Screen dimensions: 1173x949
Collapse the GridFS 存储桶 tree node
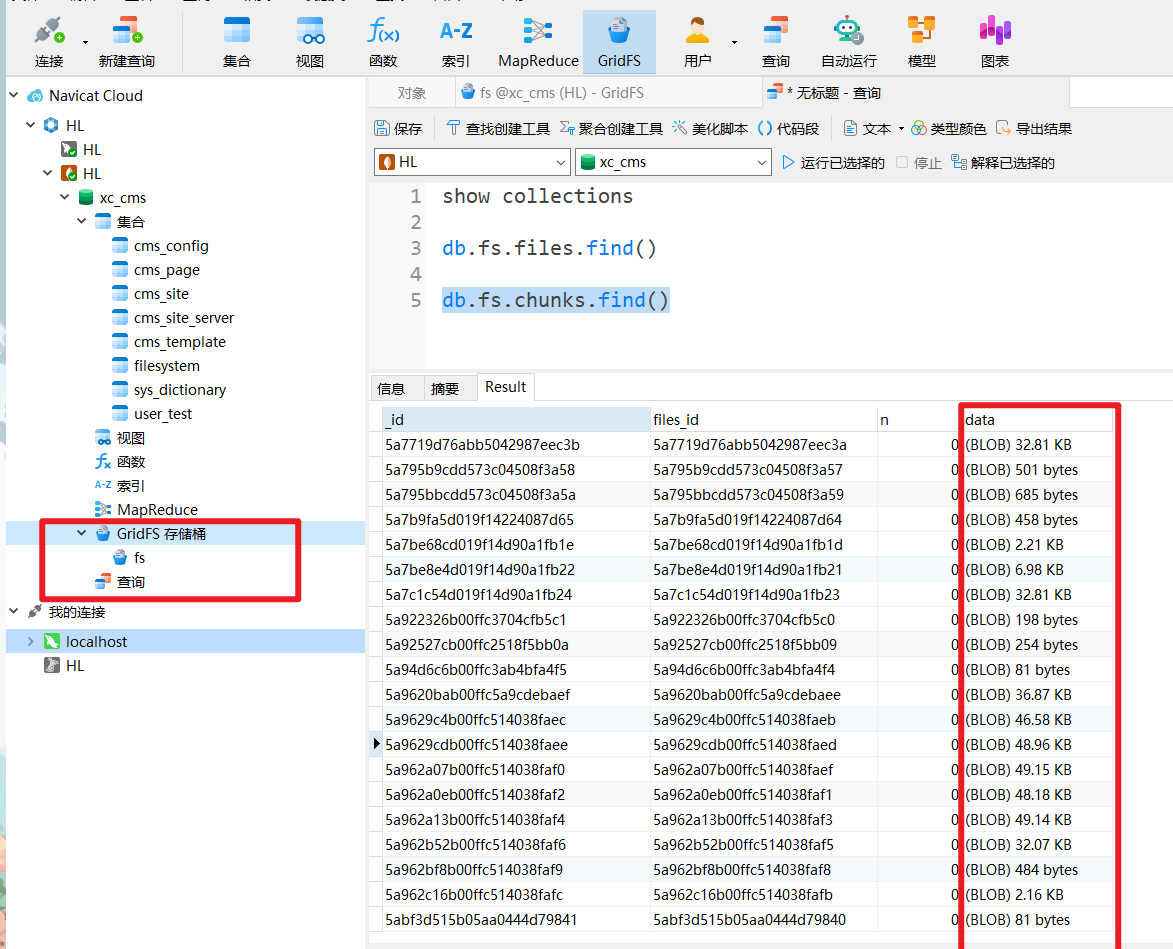pyautogui.click(x=82, y=534)
